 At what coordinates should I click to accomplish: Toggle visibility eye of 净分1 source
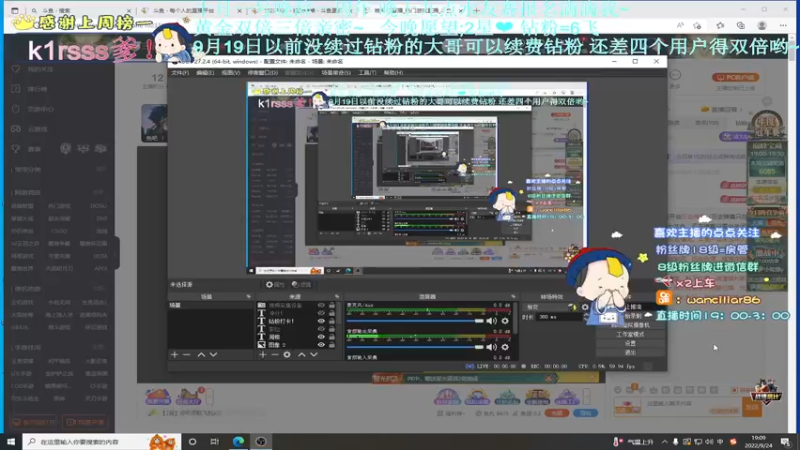coord(321,313)
